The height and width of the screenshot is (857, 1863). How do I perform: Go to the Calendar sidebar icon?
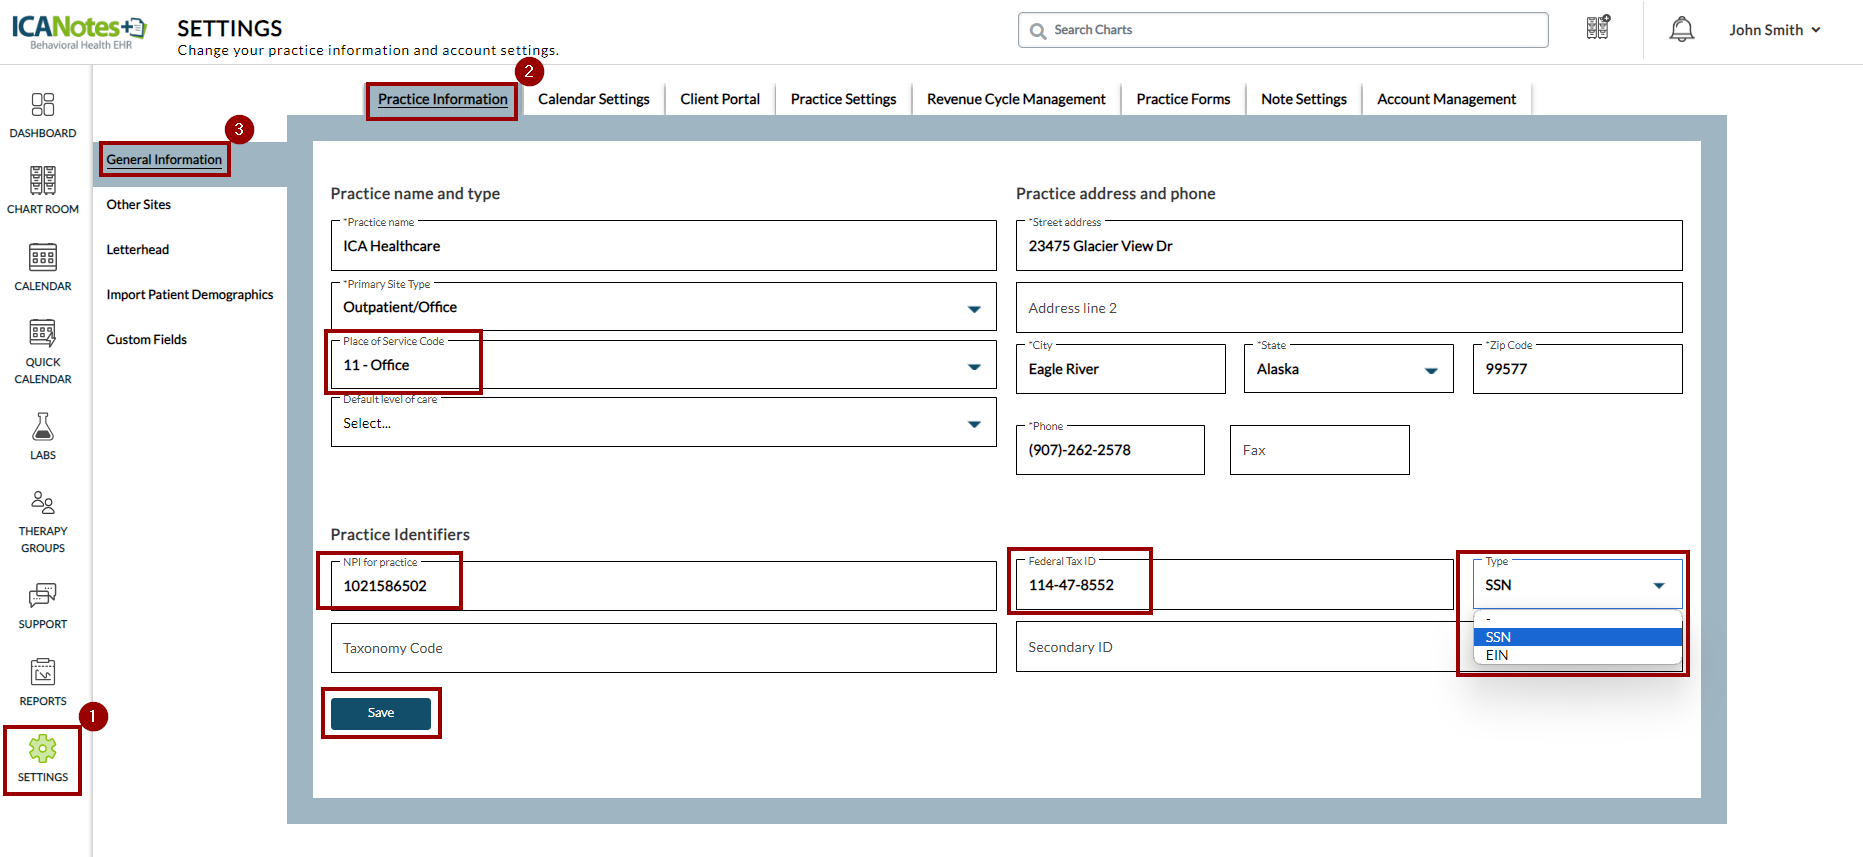[42, 258]
